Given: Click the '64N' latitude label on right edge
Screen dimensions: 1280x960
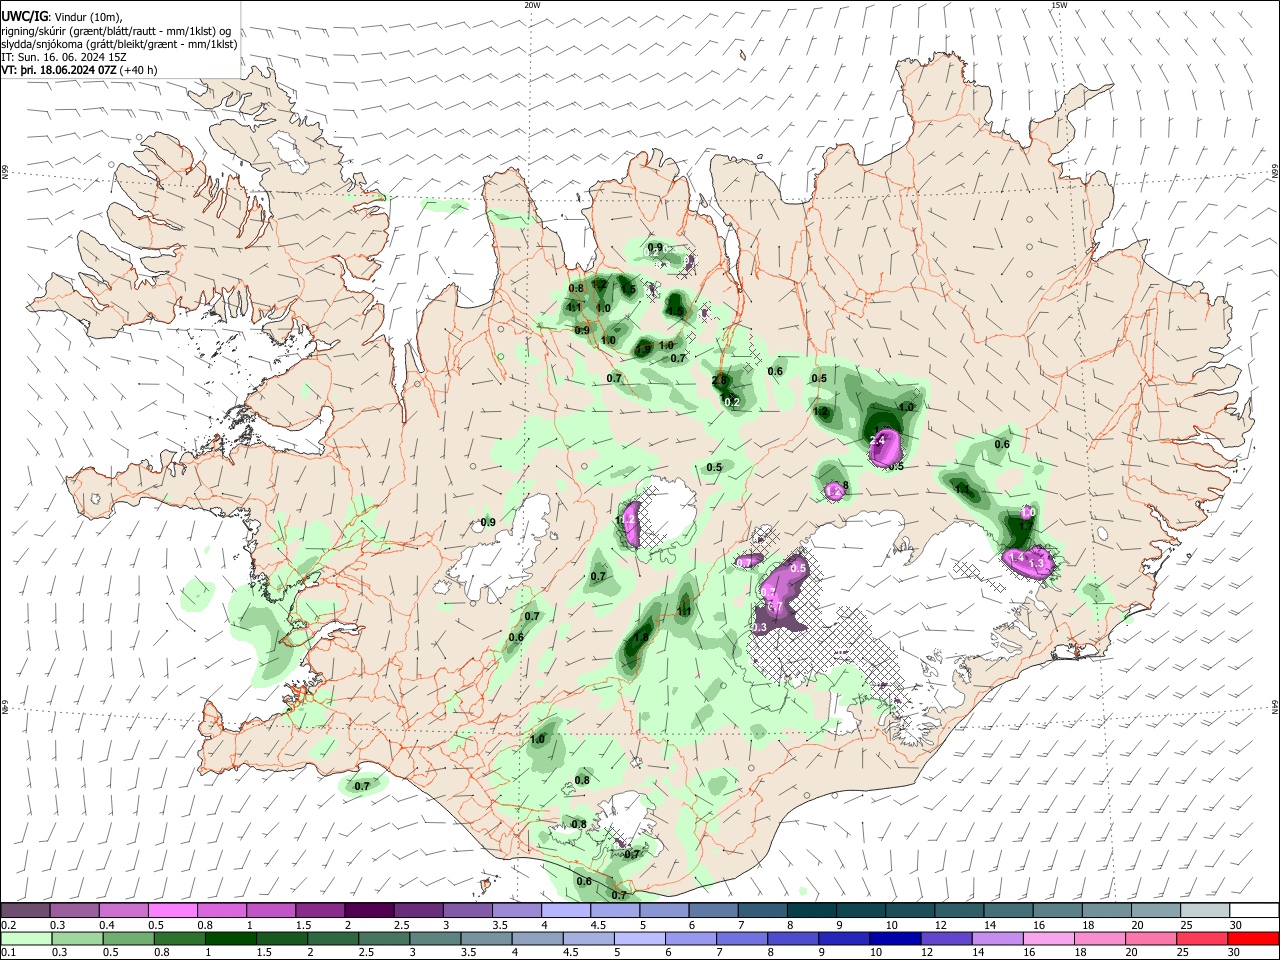Looking at the screenshot, I should [1275, 706].
